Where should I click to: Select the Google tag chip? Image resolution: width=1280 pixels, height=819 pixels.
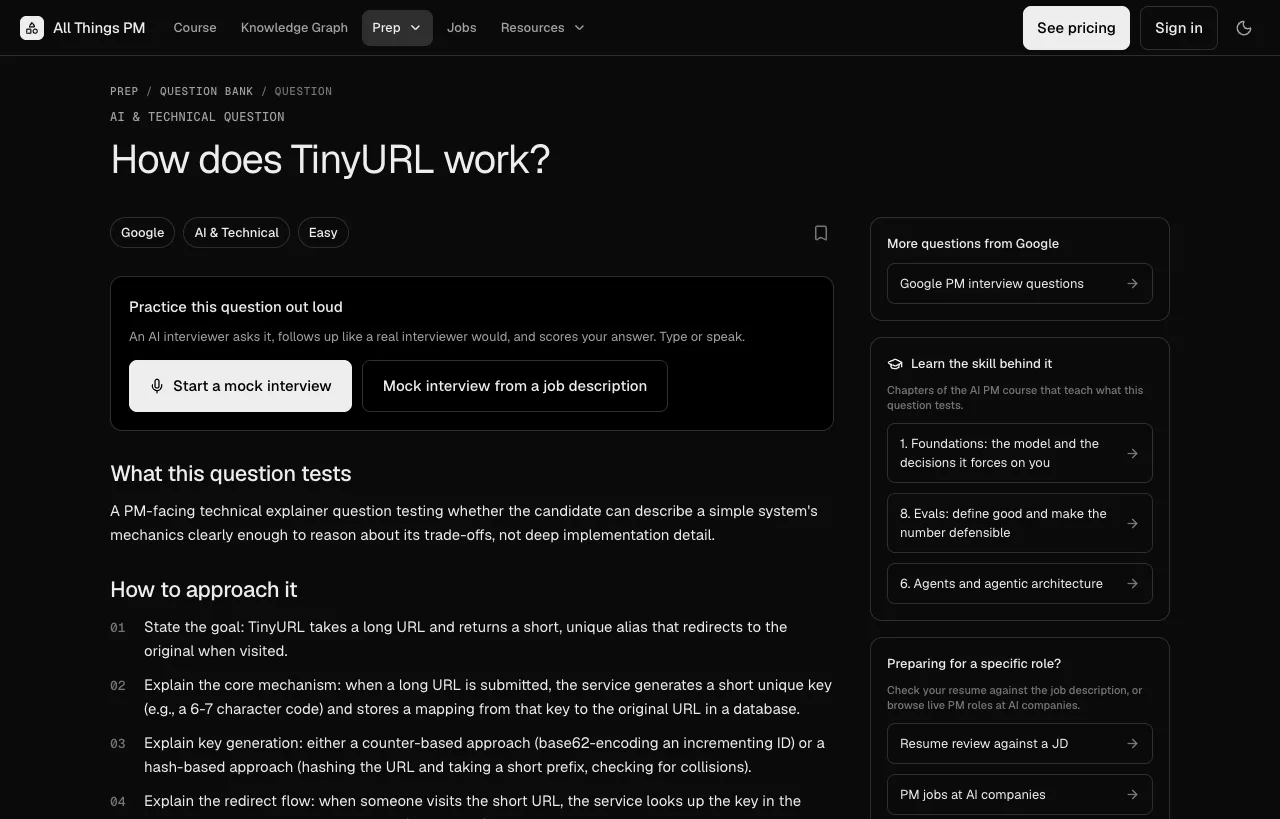(142, 233)
